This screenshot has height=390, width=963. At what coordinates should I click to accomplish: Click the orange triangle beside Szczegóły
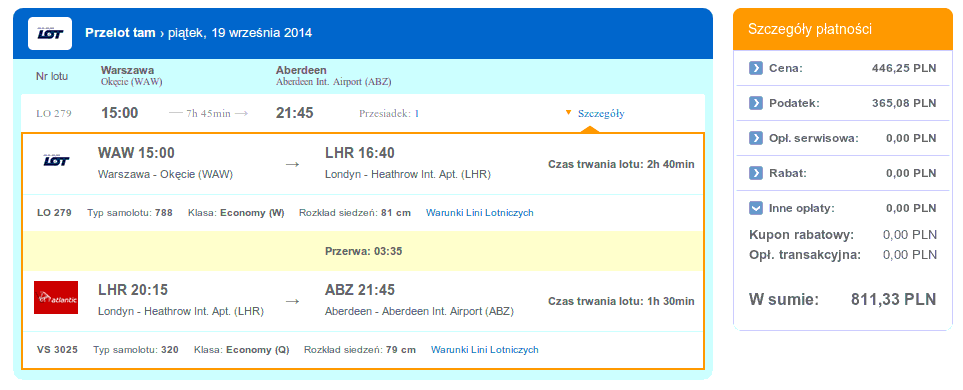(x=569, y=112)
